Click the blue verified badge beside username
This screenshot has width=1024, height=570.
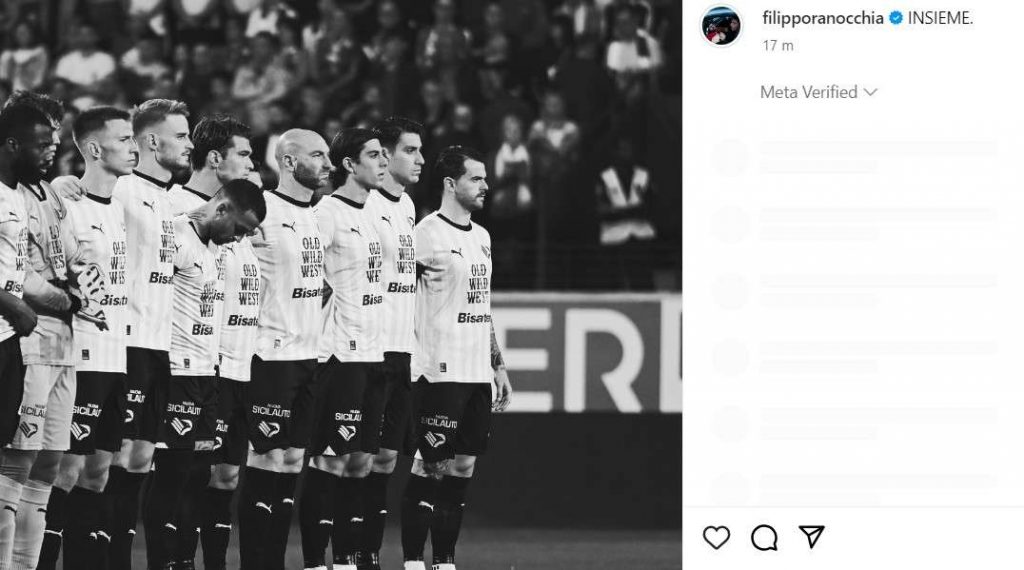click(896, 18)
